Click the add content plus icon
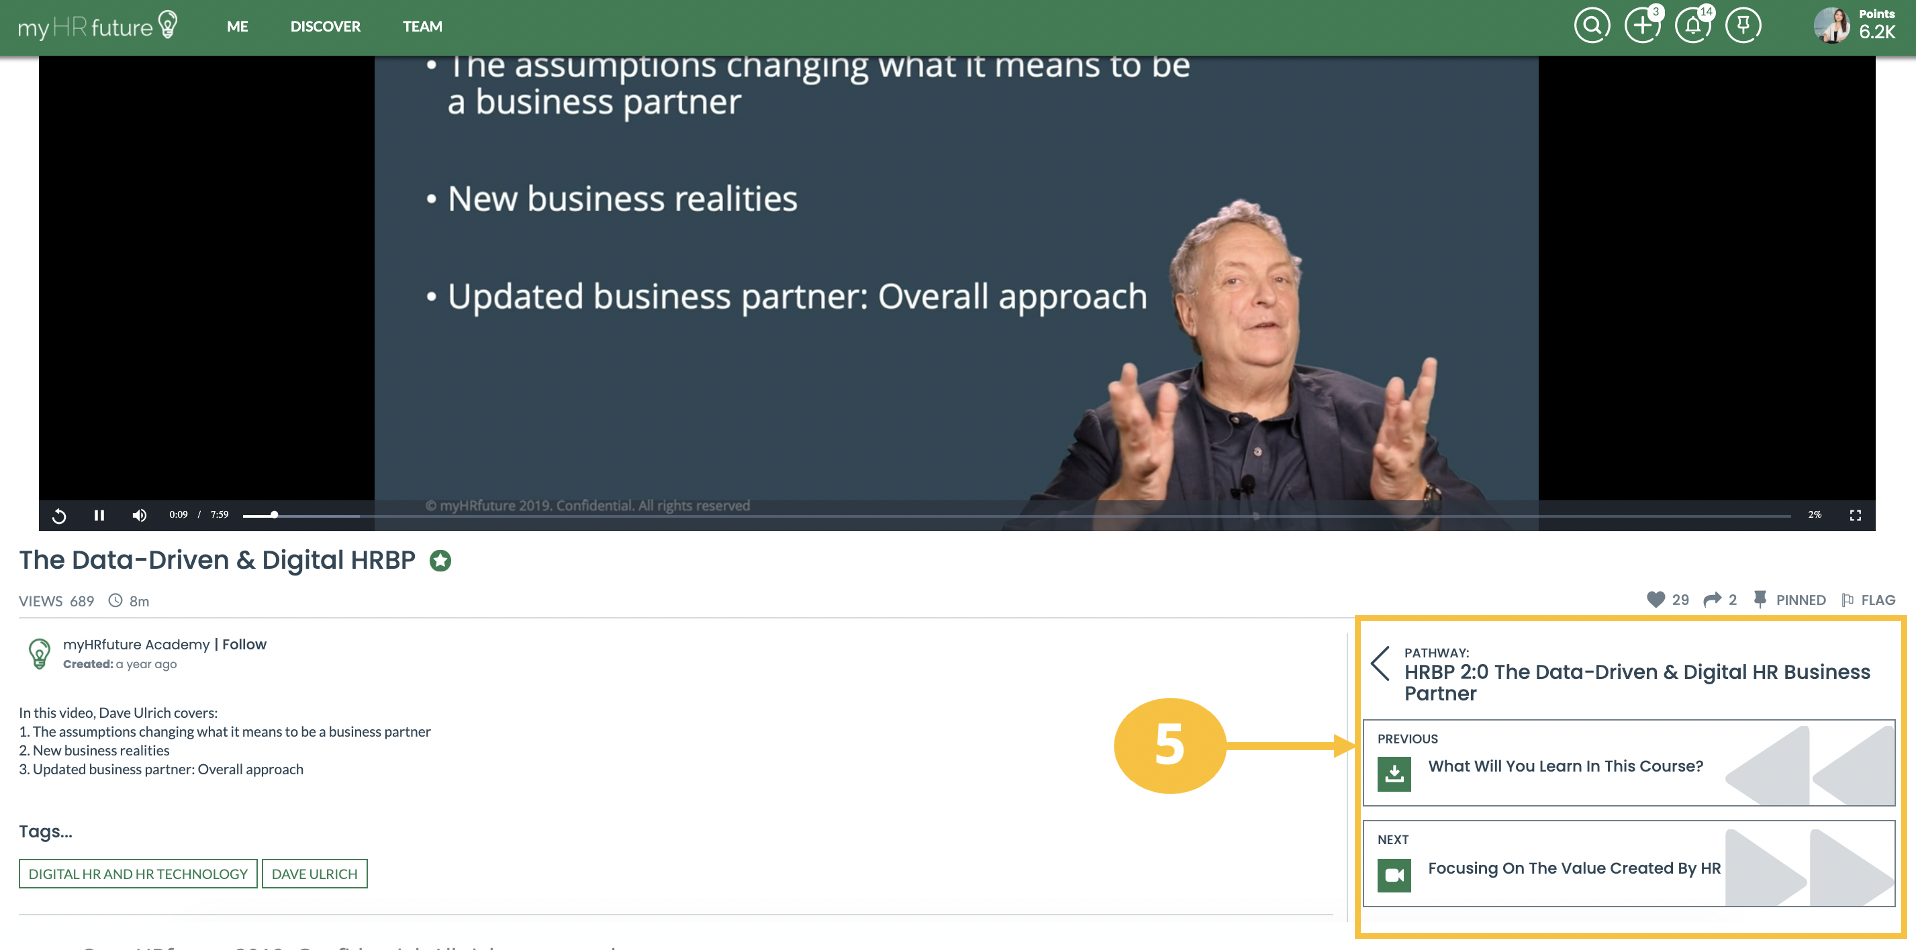The image size is (1916, 950). [1642, 25]
